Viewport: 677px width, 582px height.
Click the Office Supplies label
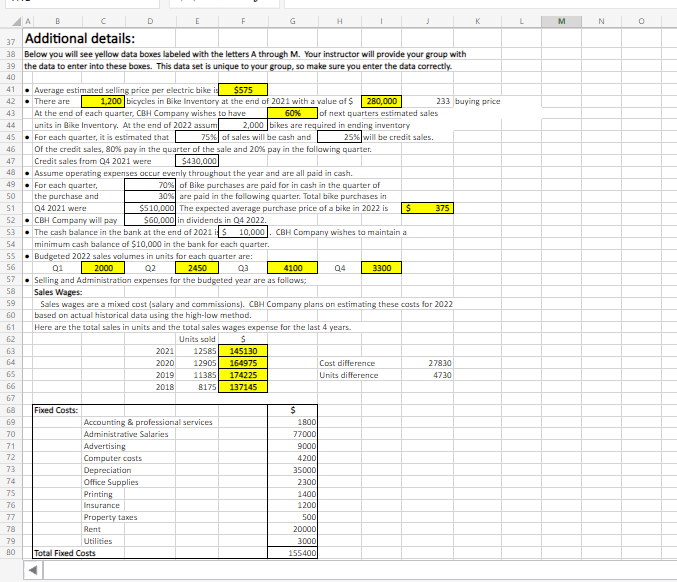tap(111, 482)
